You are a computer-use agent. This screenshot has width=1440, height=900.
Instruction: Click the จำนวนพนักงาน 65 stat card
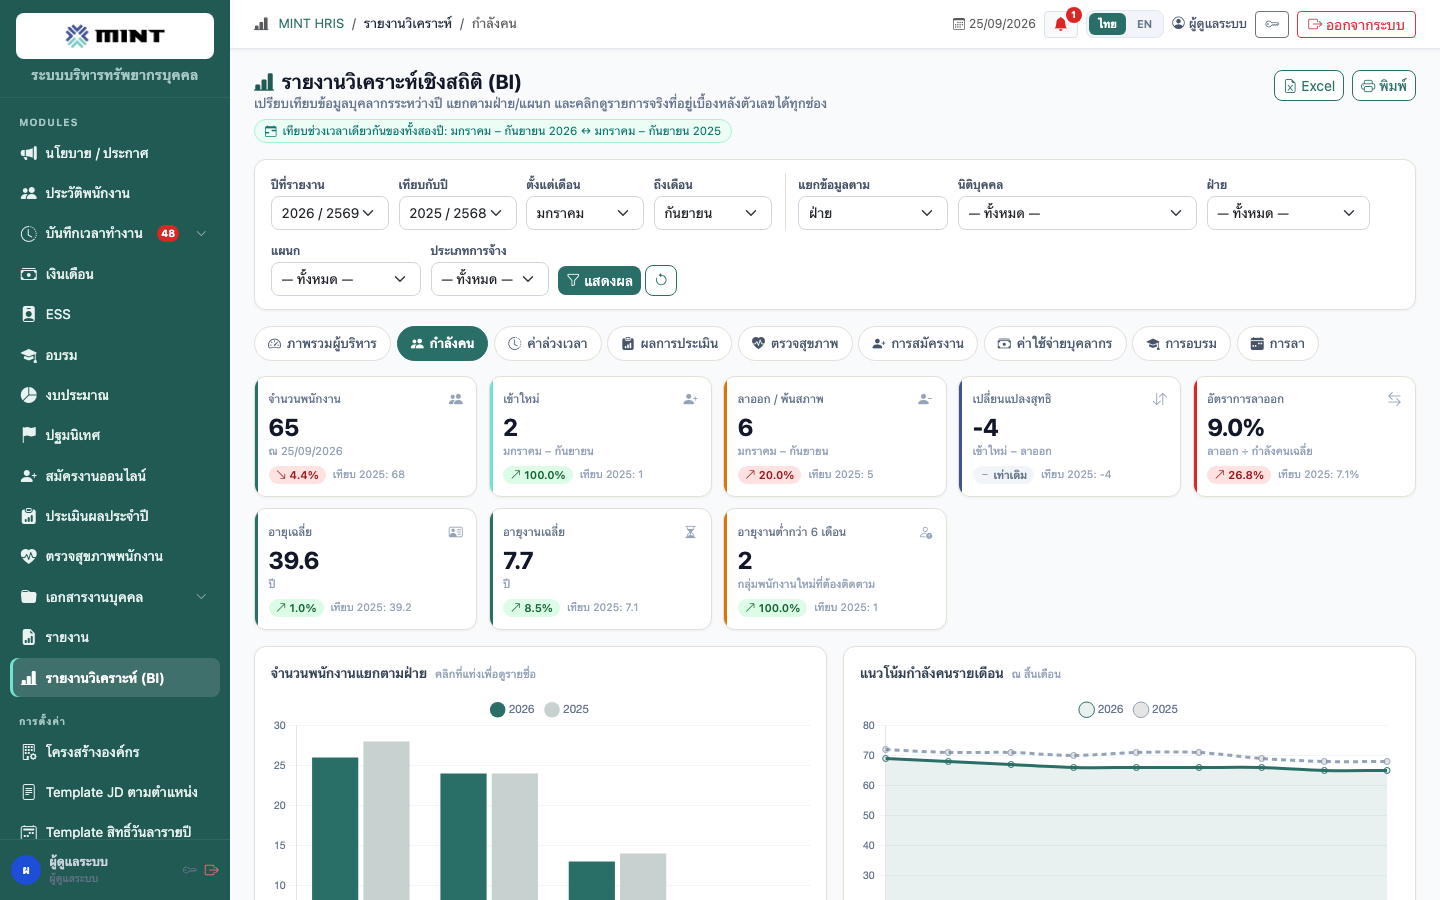click(366, 436)
